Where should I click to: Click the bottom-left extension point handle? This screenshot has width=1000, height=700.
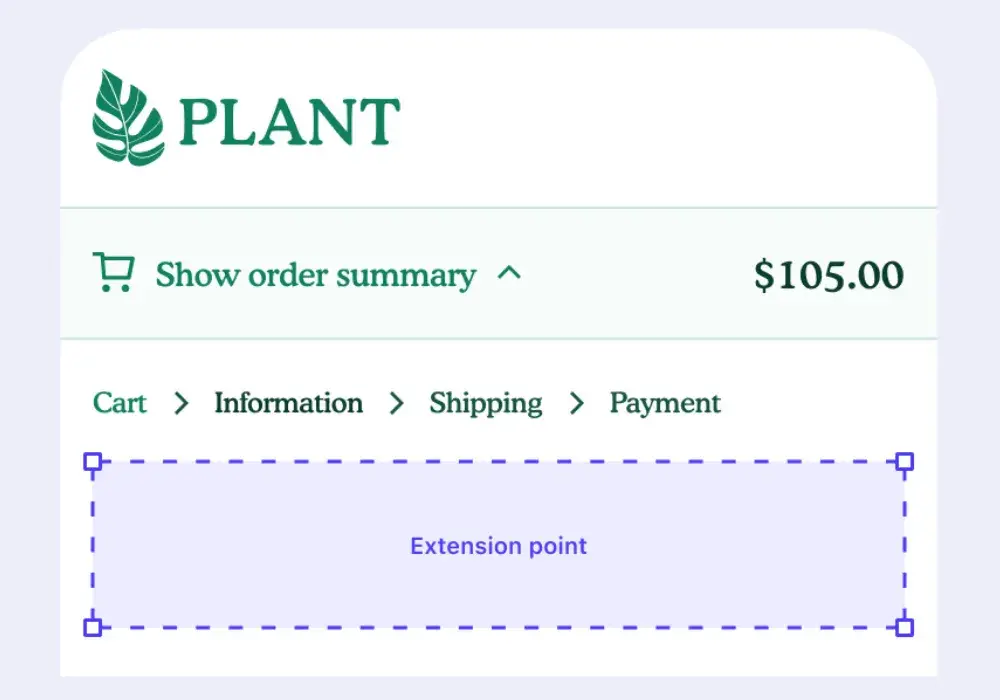click(x=92, y=627)
